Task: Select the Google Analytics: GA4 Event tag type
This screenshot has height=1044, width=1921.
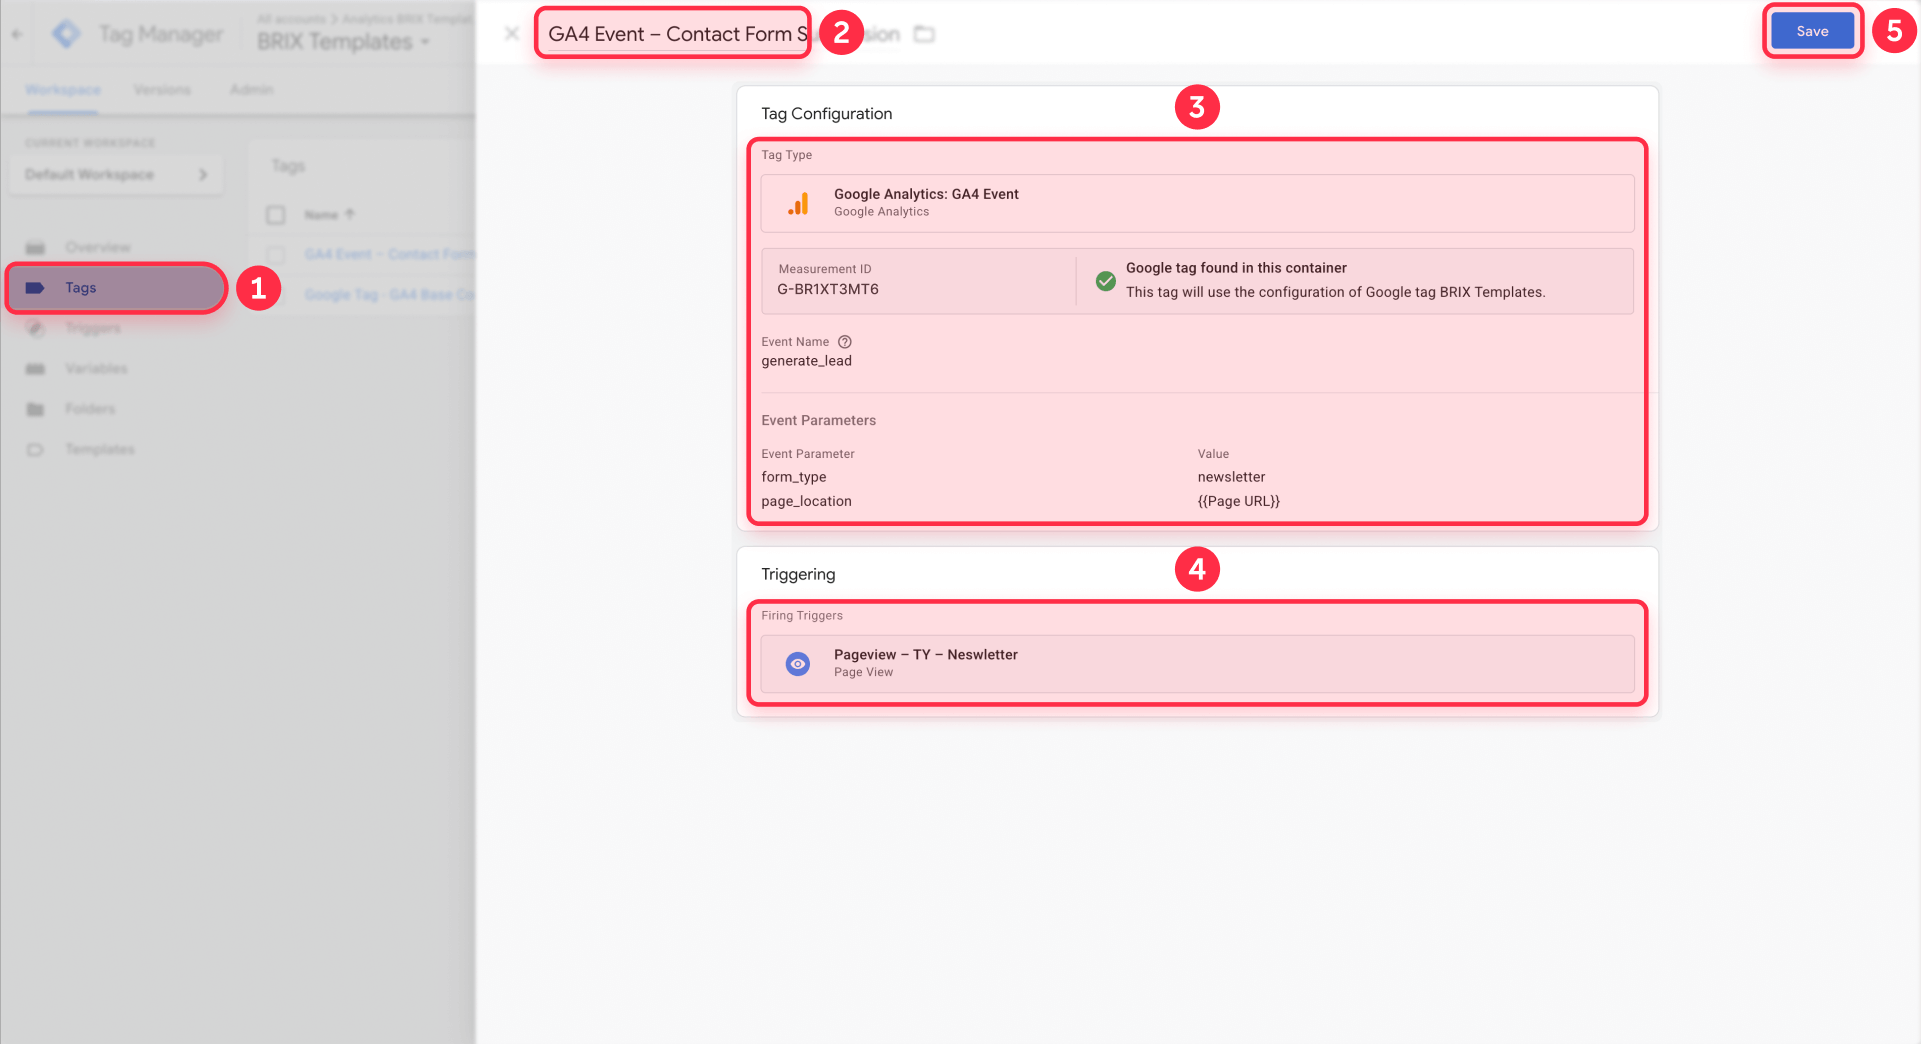Action: (x=1197, y=203)
